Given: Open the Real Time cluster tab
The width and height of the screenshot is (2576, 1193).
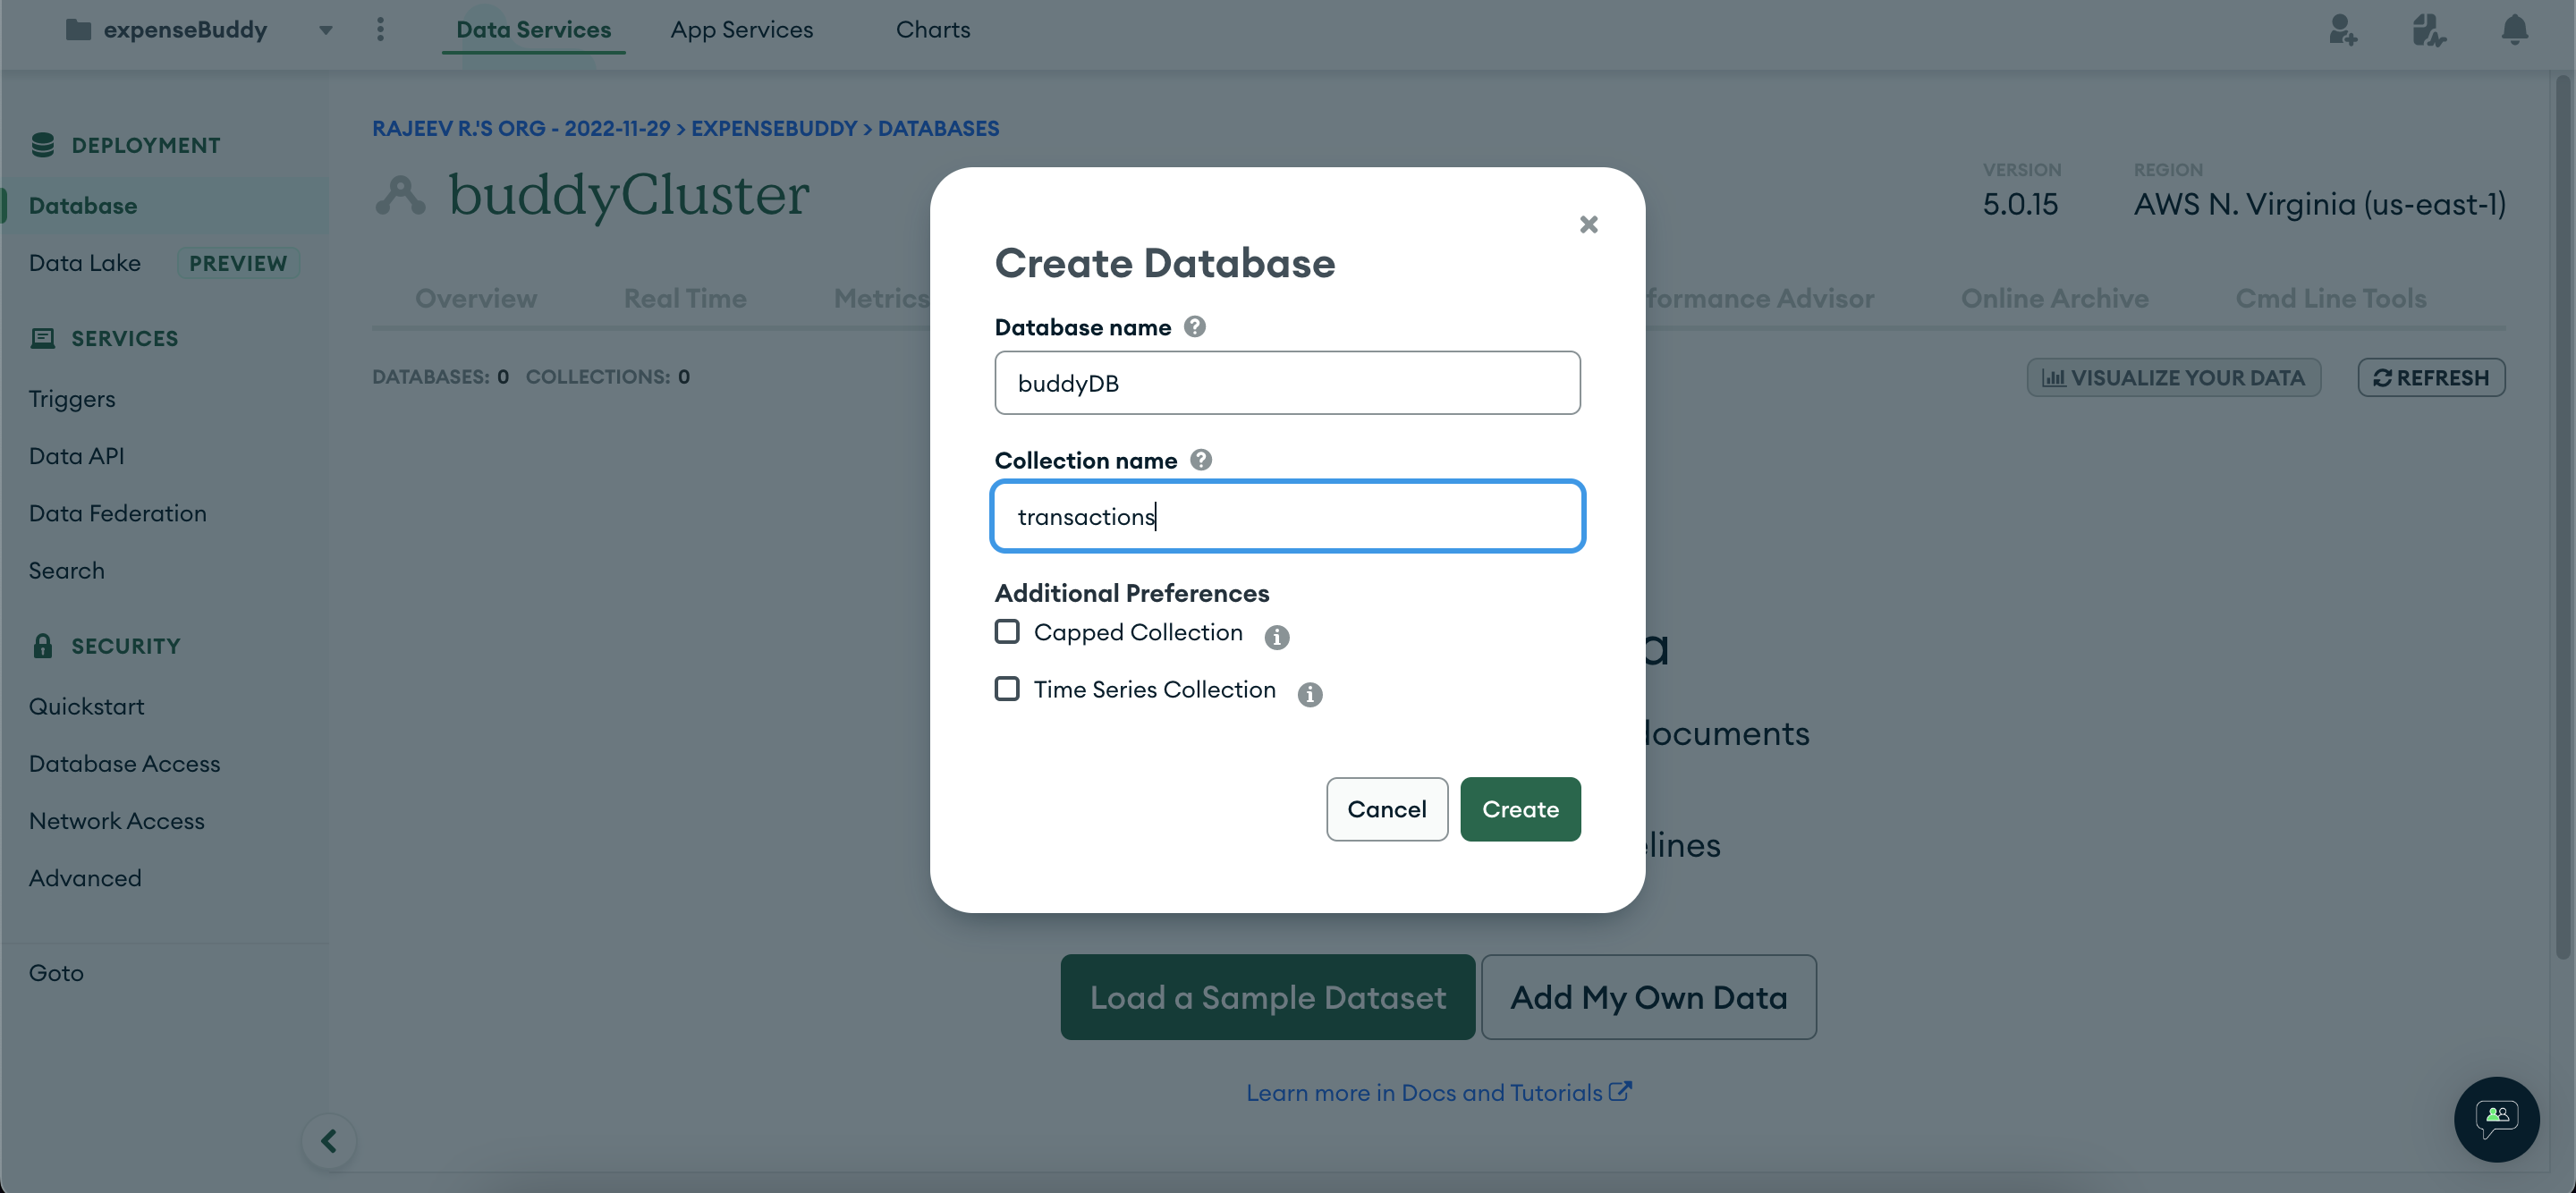Looking at the screenshot, I should pos(685,298).
